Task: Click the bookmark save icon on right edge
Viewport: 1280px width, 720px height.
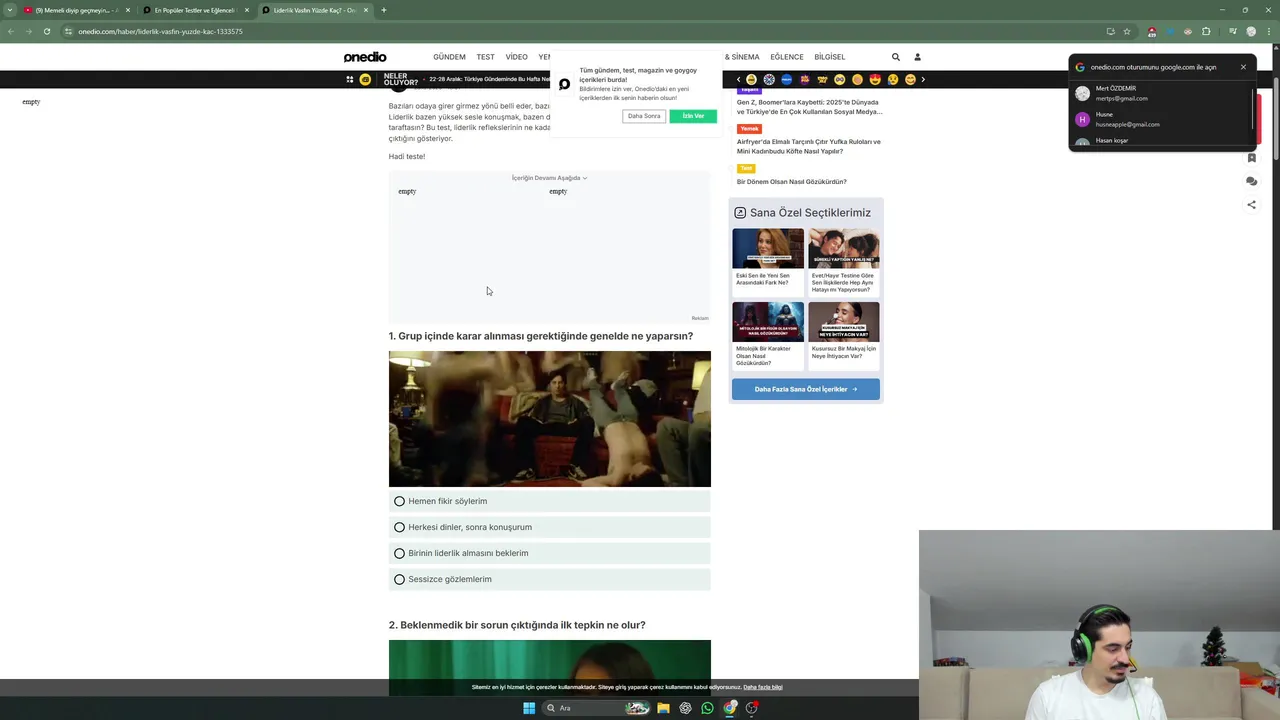Action: click(1251, 158)
